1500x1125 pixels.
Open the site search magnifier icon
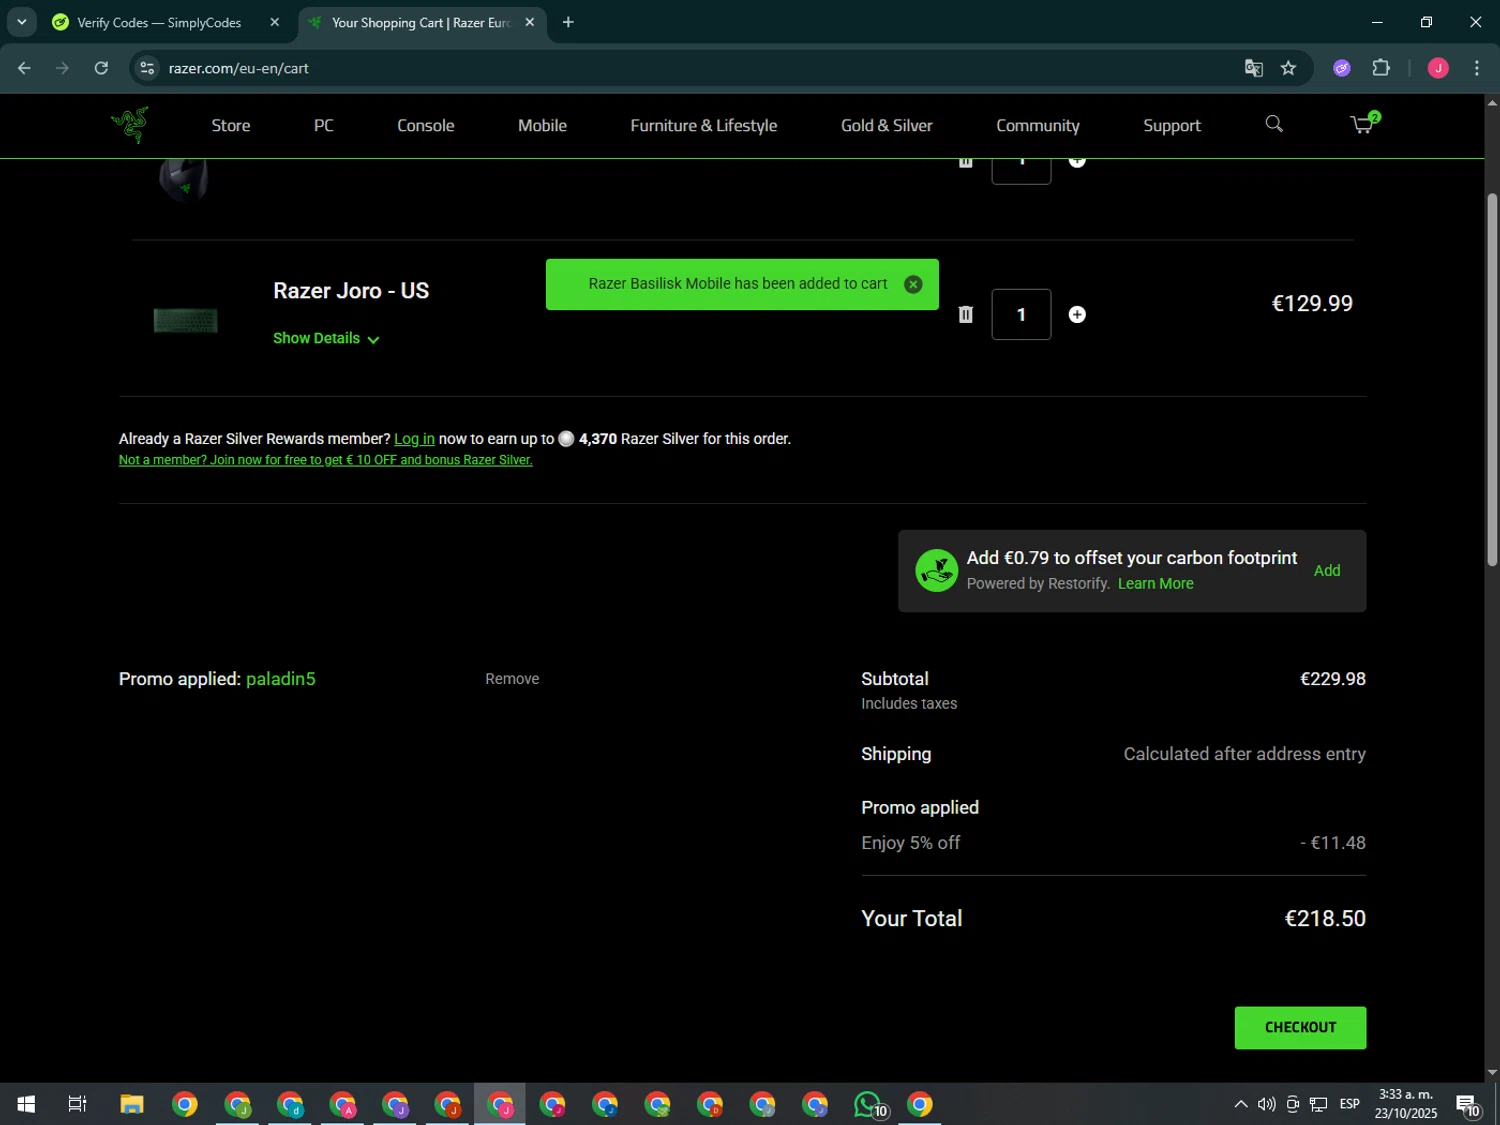[x=1273, y=124]
